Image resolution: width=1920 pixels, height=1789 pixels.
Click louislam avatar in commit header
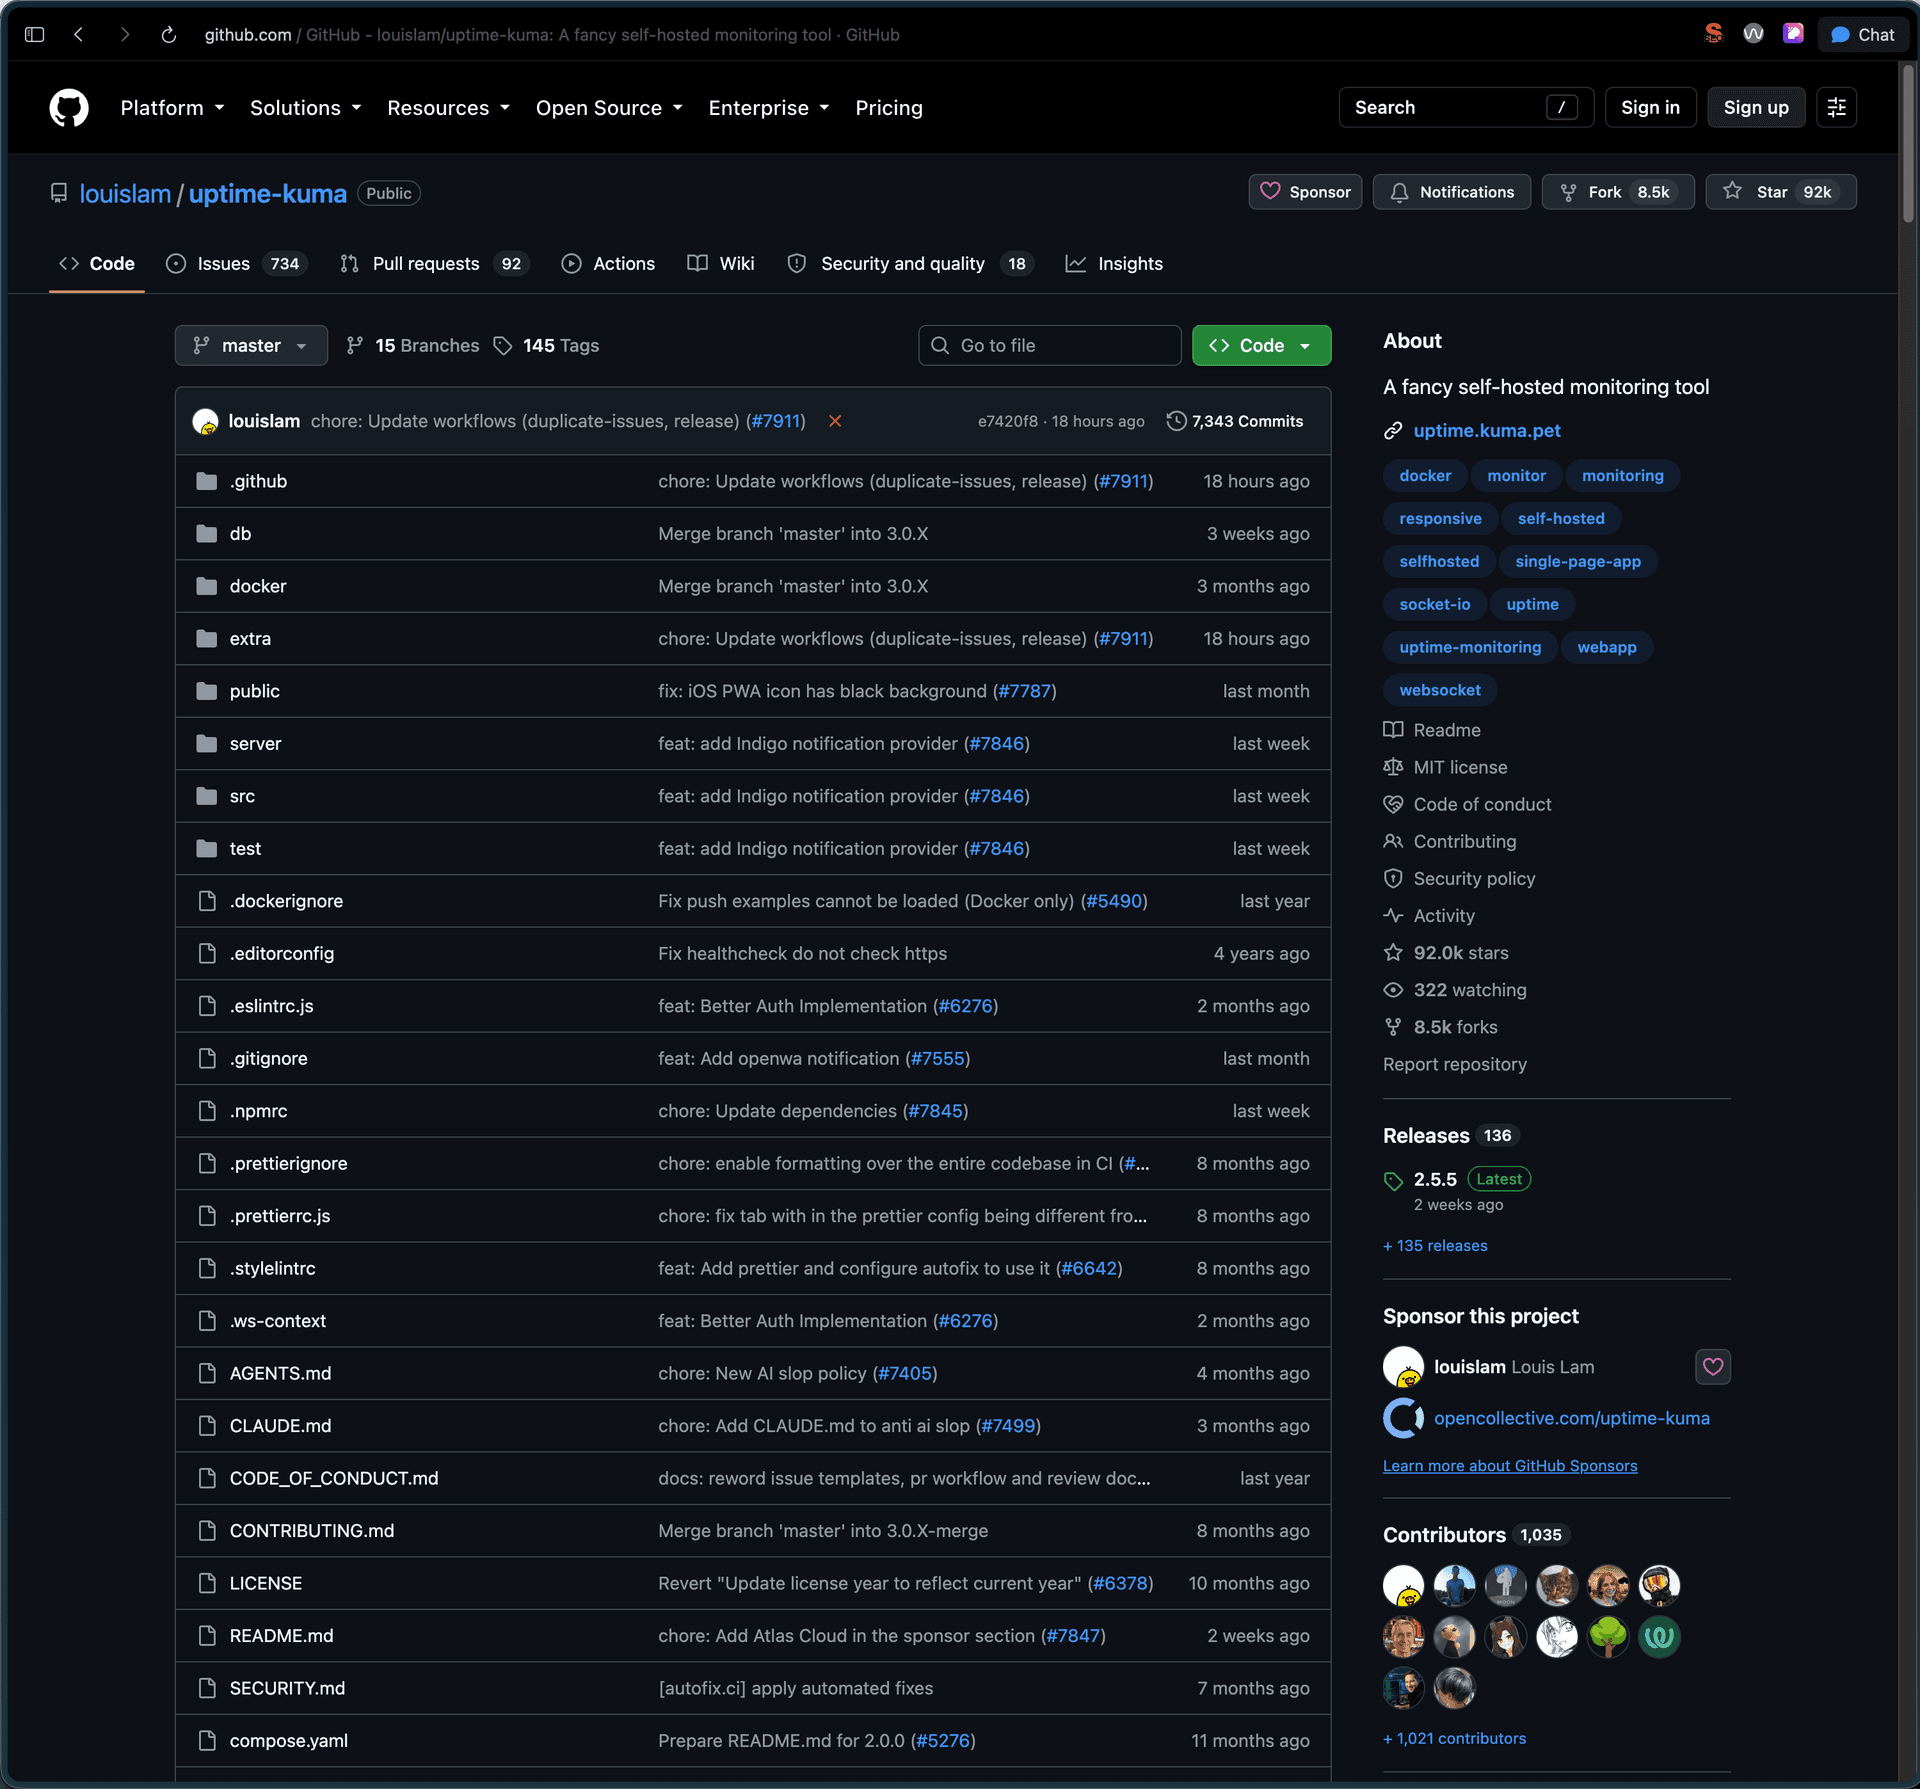(x=206, y=422)
